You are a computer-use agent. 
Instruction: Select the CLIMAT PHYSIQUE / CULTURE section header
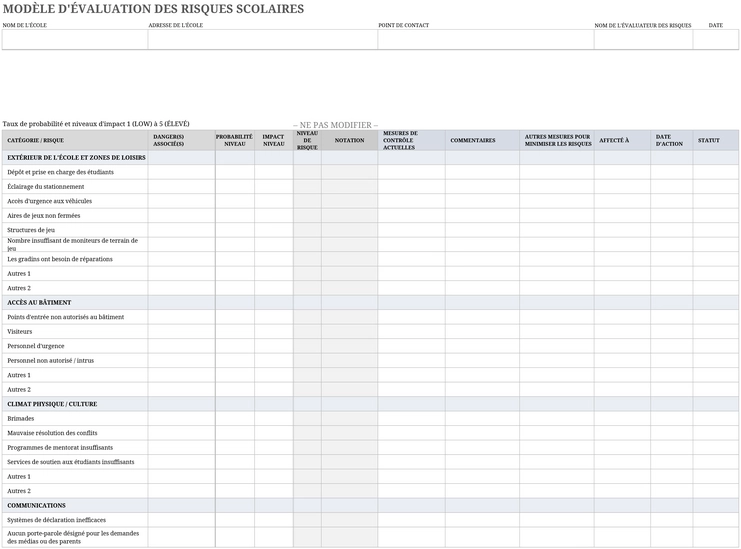coord(75,404)
